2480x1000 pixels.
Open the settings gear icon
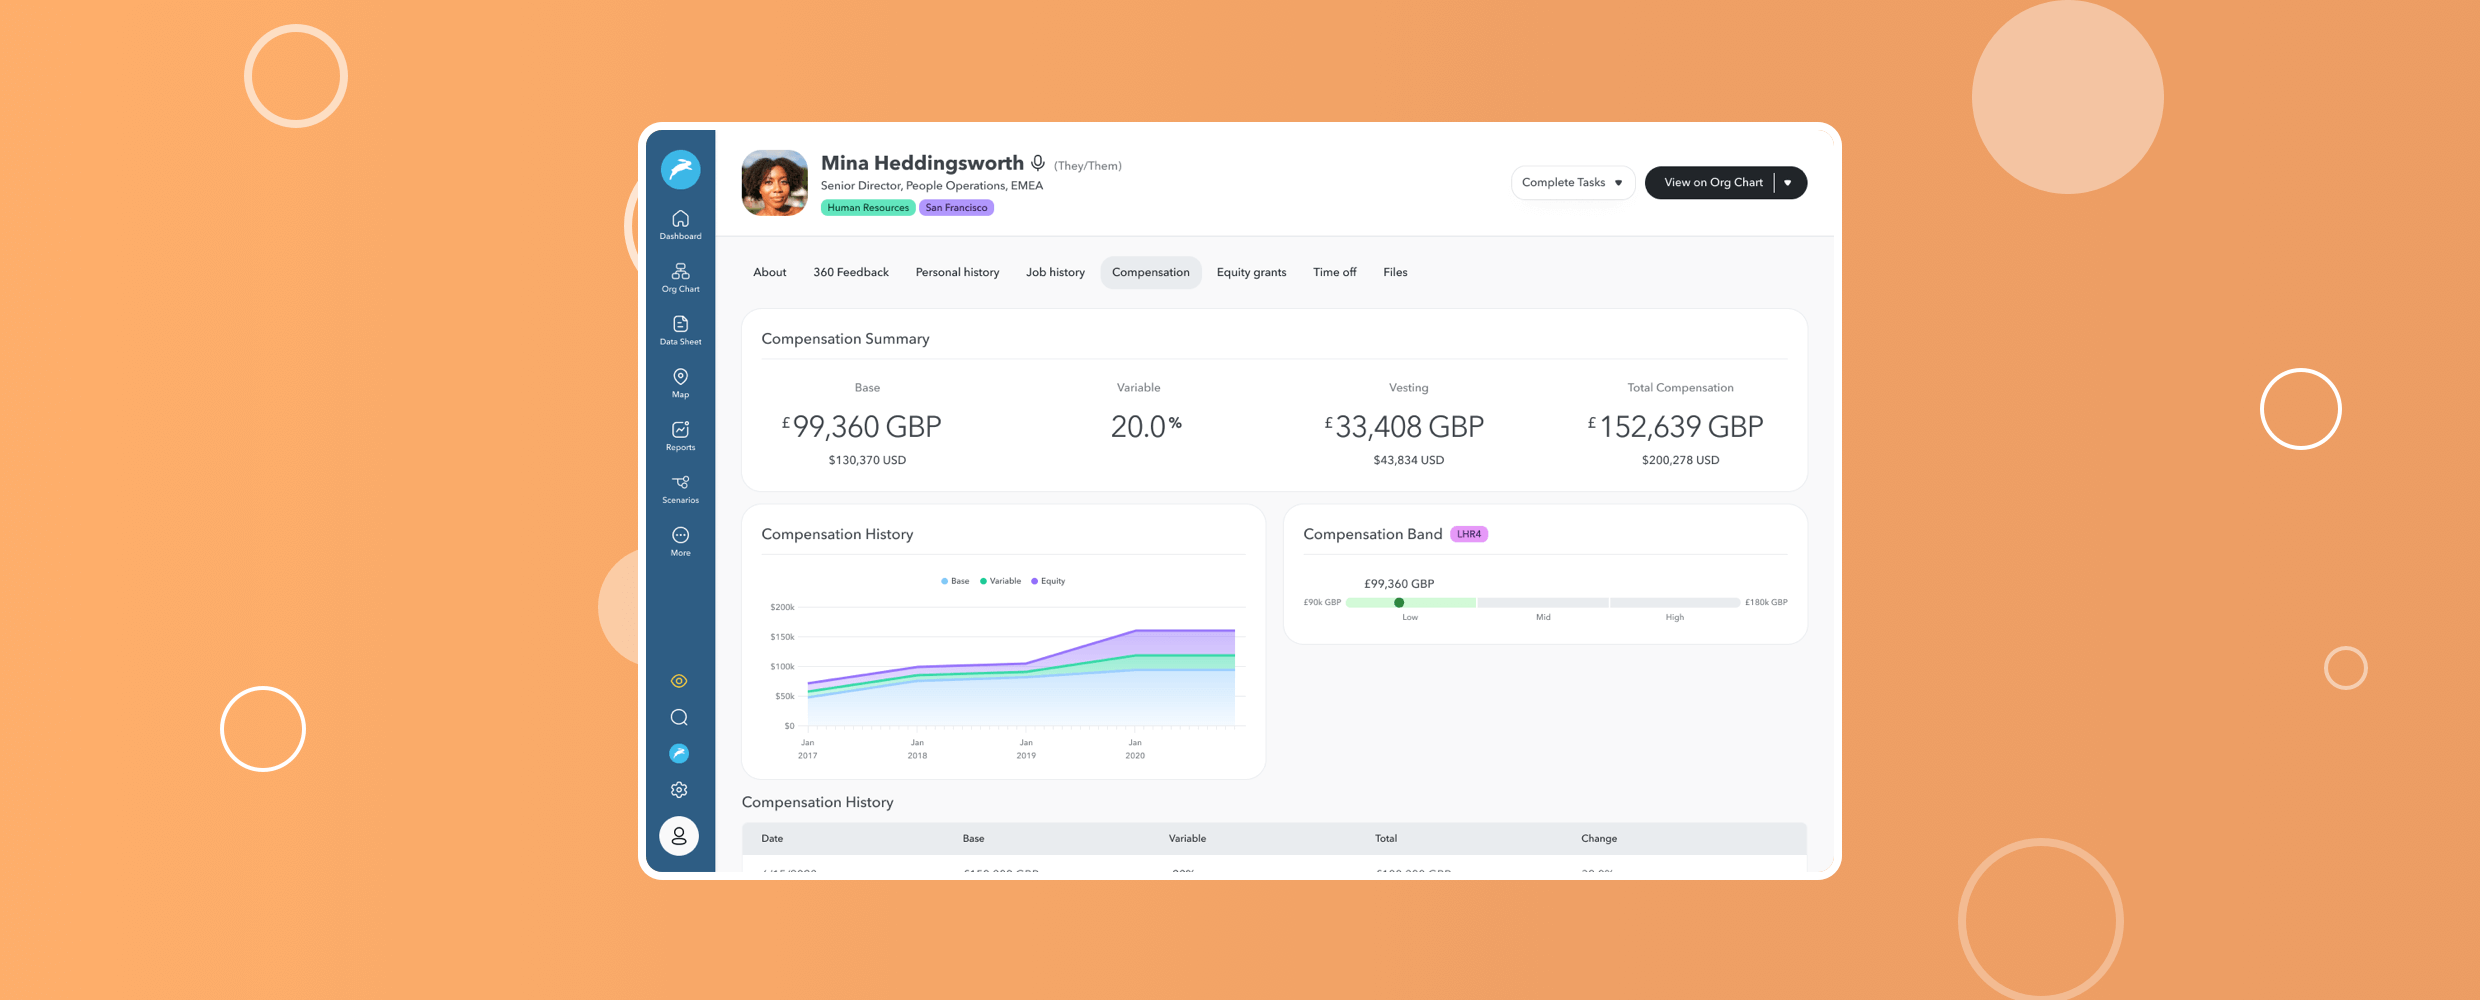pos(679,790)
